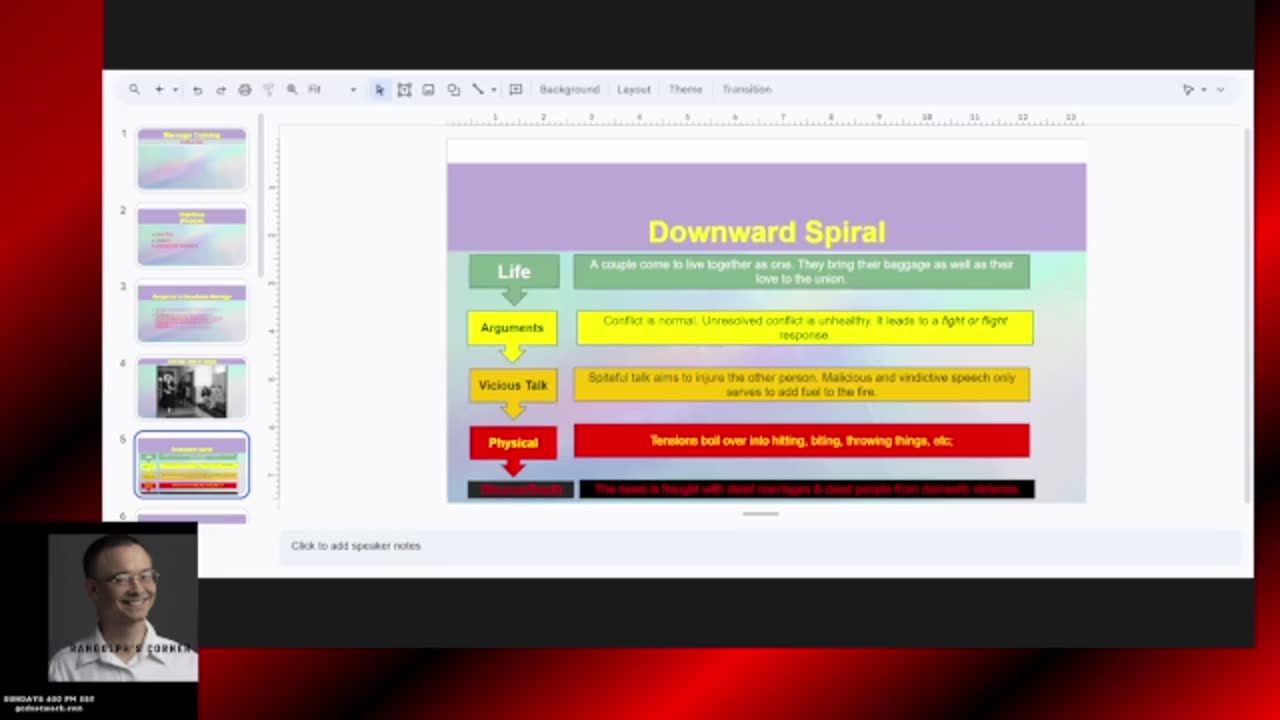Select slide 2 thumbnail in filmstrip

pyautogui.click(x=192, y=236)
